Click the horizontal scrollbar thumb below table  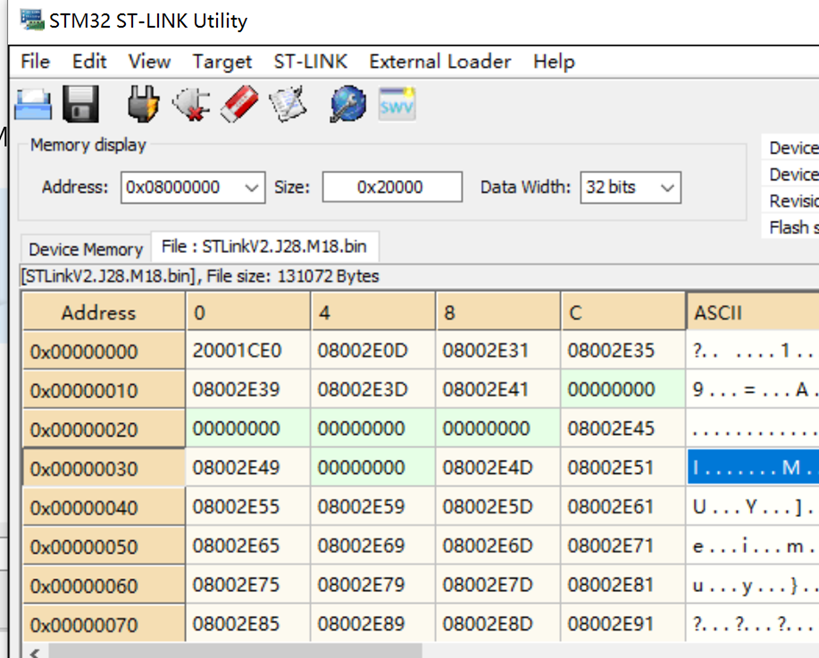235,651
